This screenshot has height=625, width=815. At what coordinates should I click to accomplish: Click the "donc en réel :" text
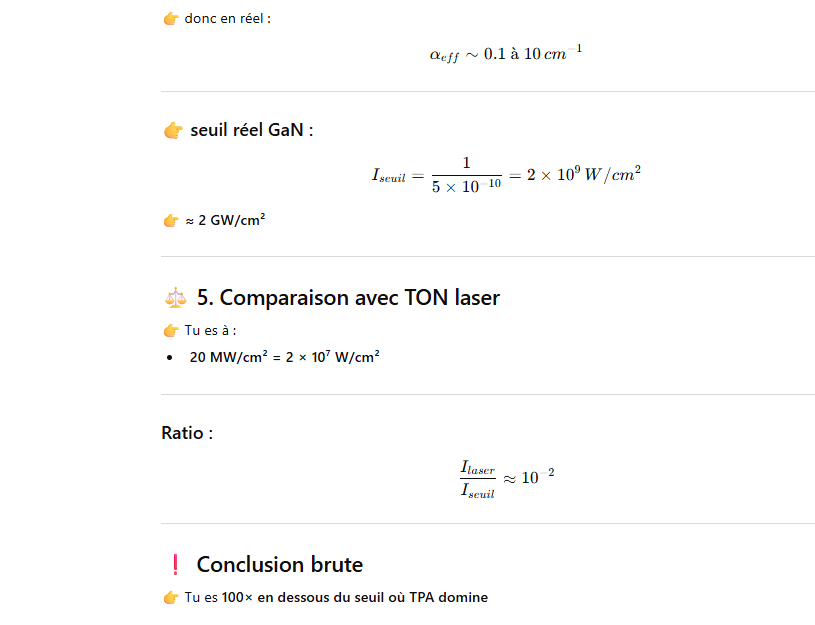tap(228, 19)
